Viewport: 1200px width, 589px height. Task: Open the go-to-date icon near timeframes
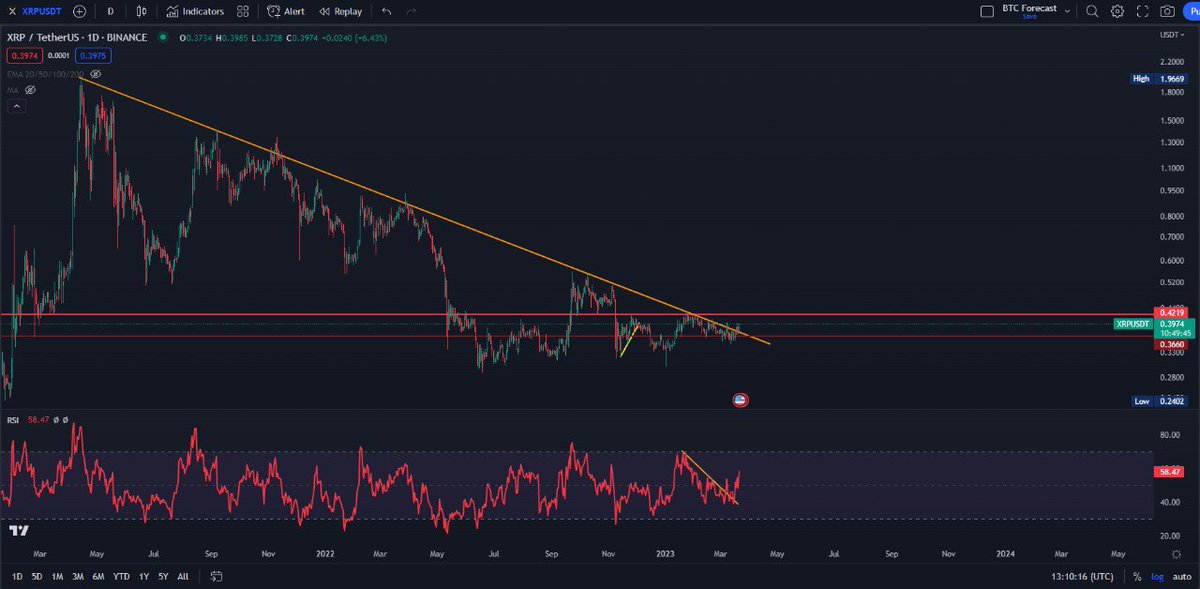(x=216, y=577)
